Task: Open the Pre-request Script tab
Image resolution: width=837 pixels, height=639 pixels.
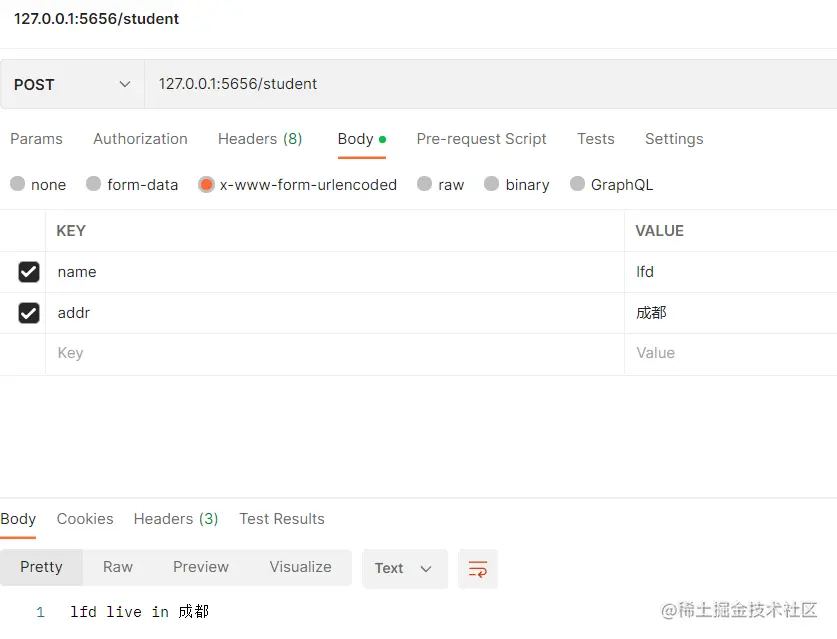Action: pos(481,139)
